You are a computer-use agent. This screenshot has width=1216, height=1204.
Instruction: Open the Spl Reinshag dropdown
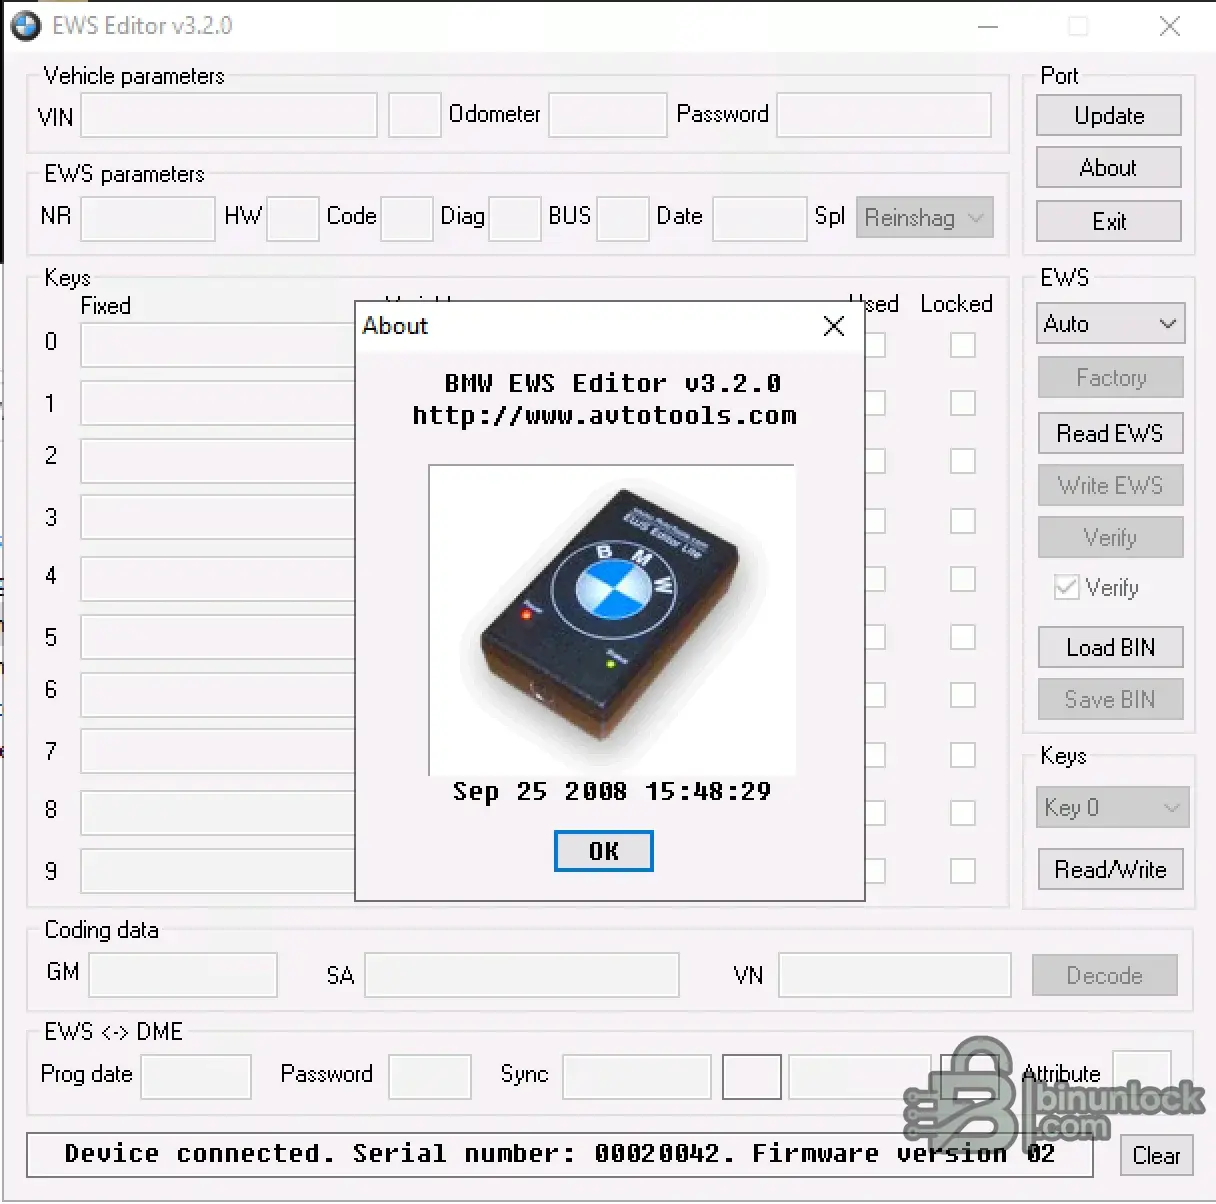(x=925, y=217)
